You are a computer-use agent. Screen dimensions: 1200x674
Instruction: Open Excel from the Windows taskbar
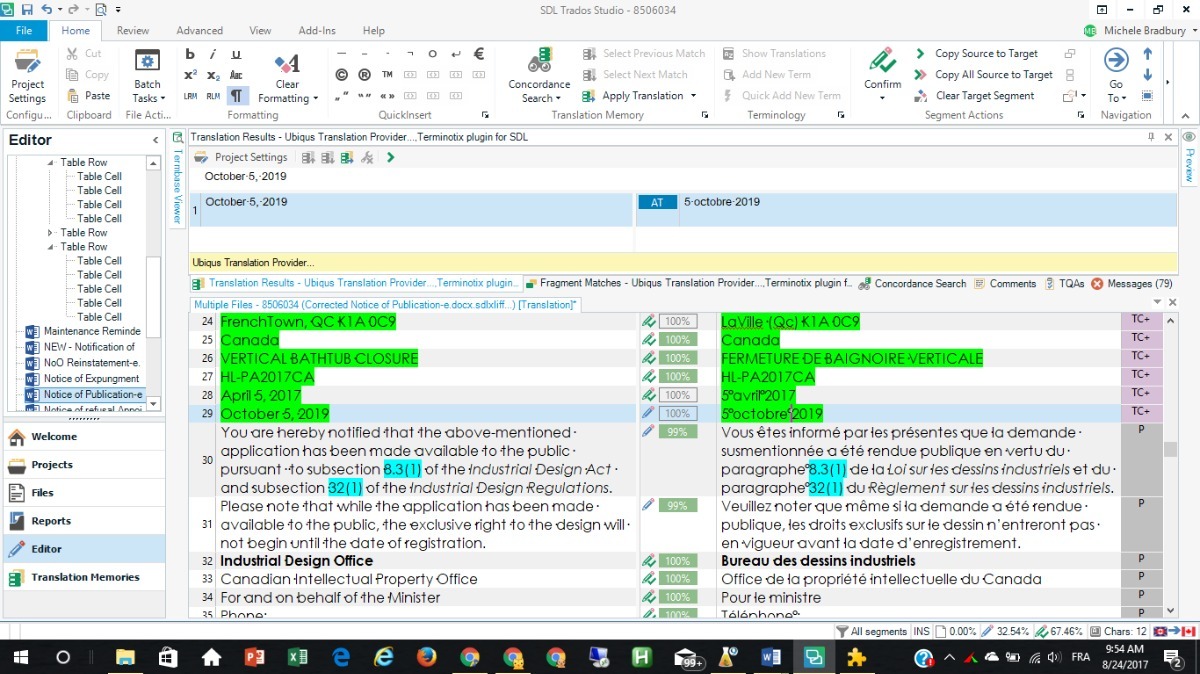point(297,657)
